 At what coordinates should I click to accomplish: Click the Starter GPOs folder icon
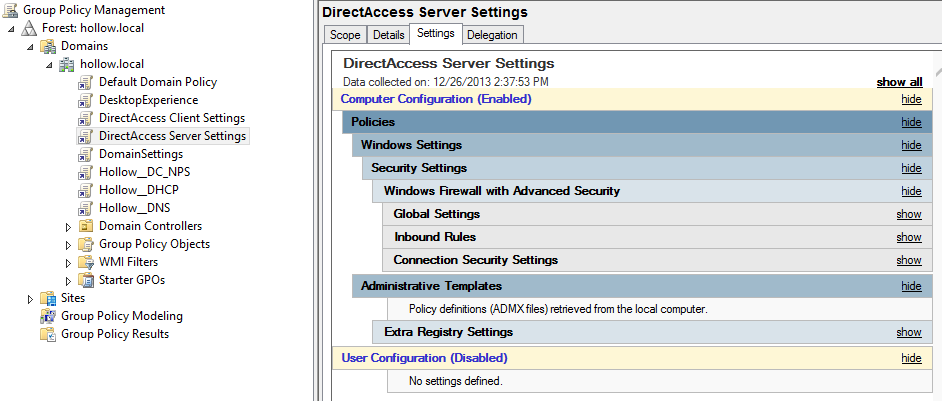click(x=87, y=280)
